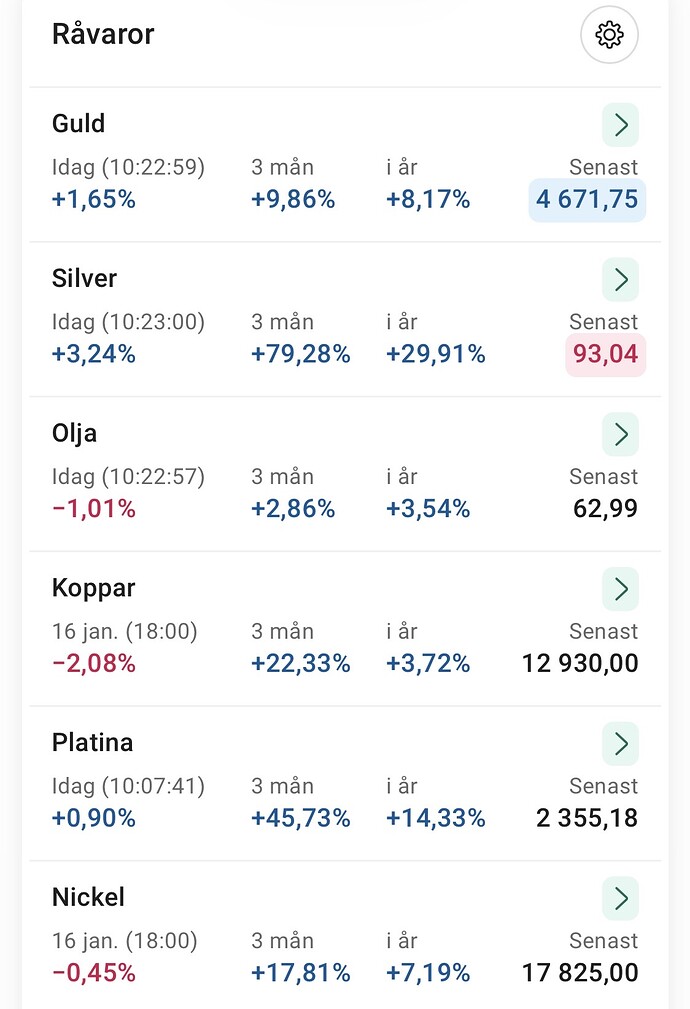Image resolution: width=690 pixels, height=1009 pixels.
Task: Open Guld details with arrow icon
Action: [620, 125]
